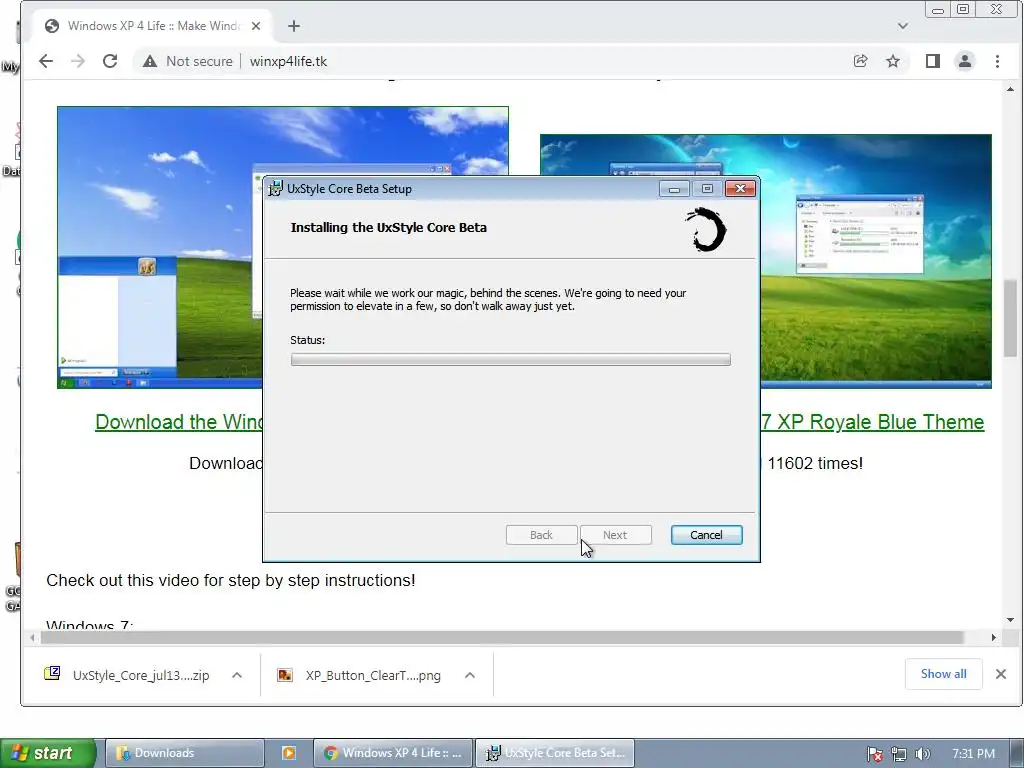This screenshot has width=1024, height=768.
Task: Switch to UxStyle Core Beta Setup taskbar button
Action: click(554, 753)
